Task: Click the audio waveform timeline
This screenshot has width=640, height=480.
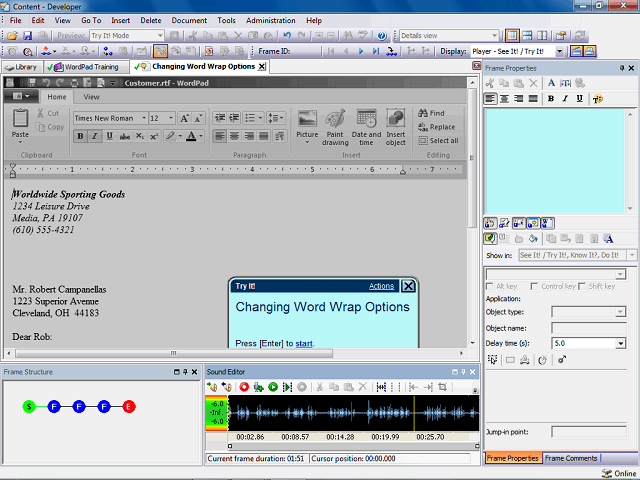Action: pyautogui.click(x=353, y=413)
